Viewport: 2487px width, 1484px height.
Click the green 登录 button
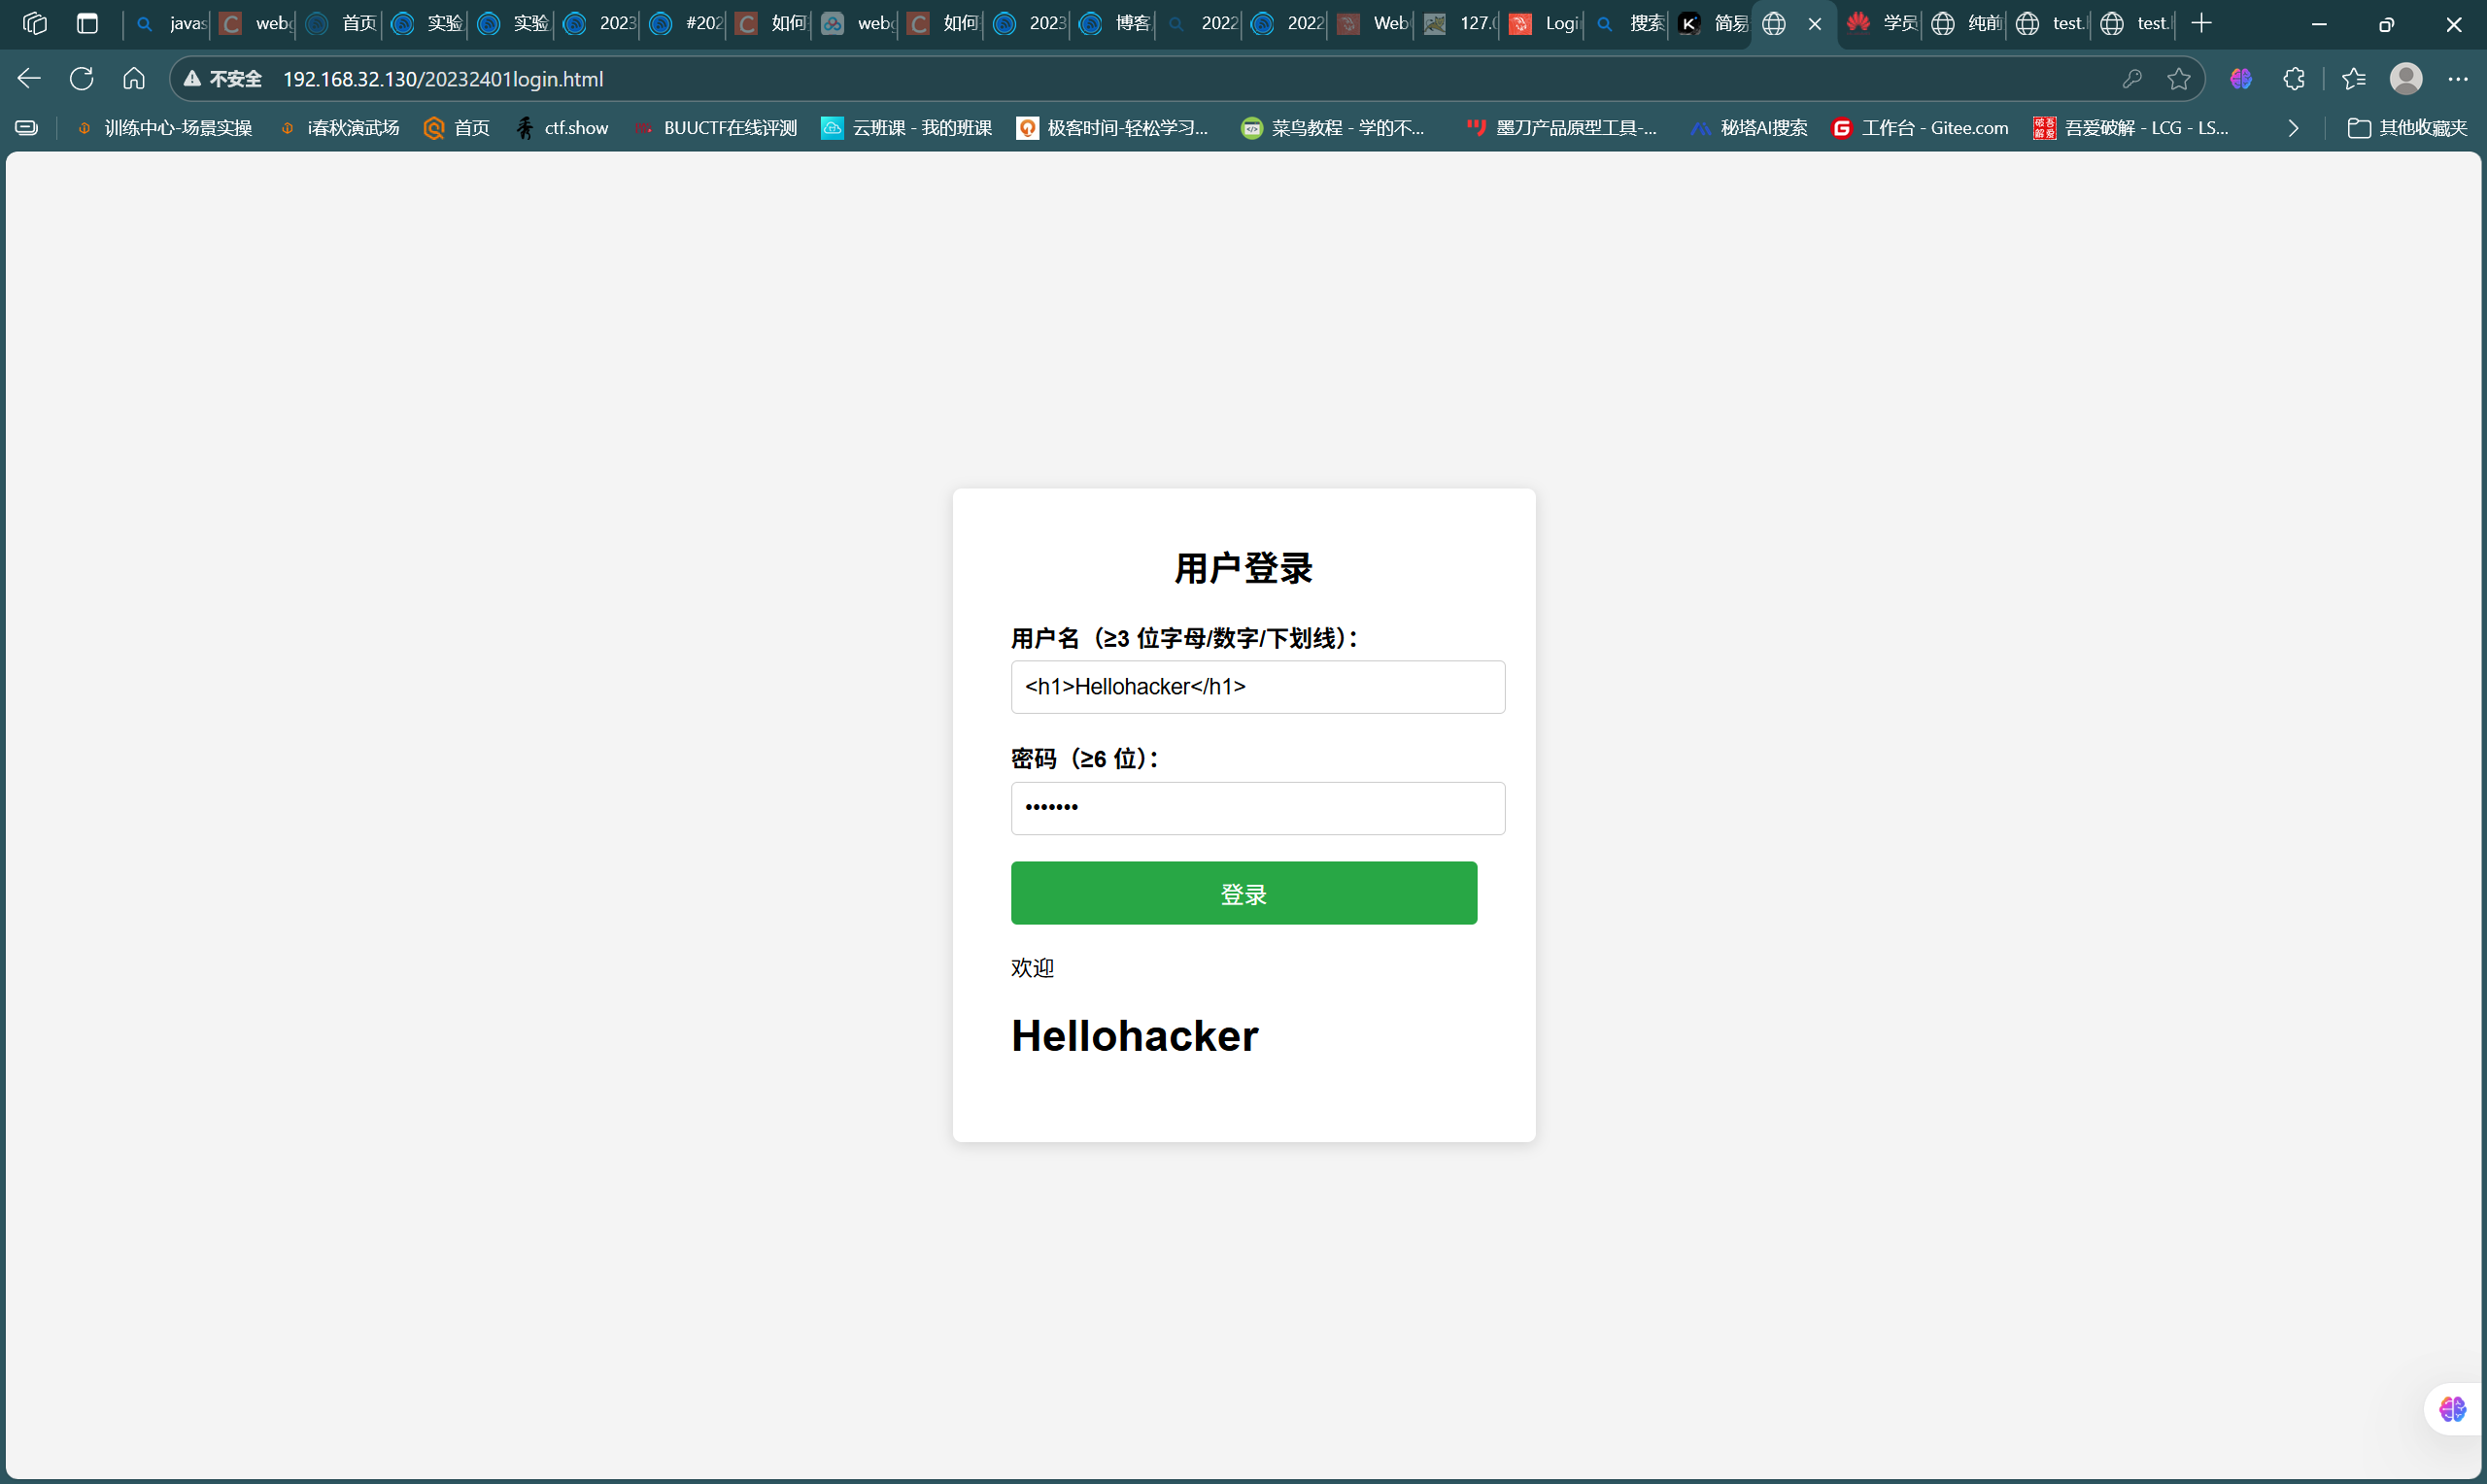[x=1243, y=893]
